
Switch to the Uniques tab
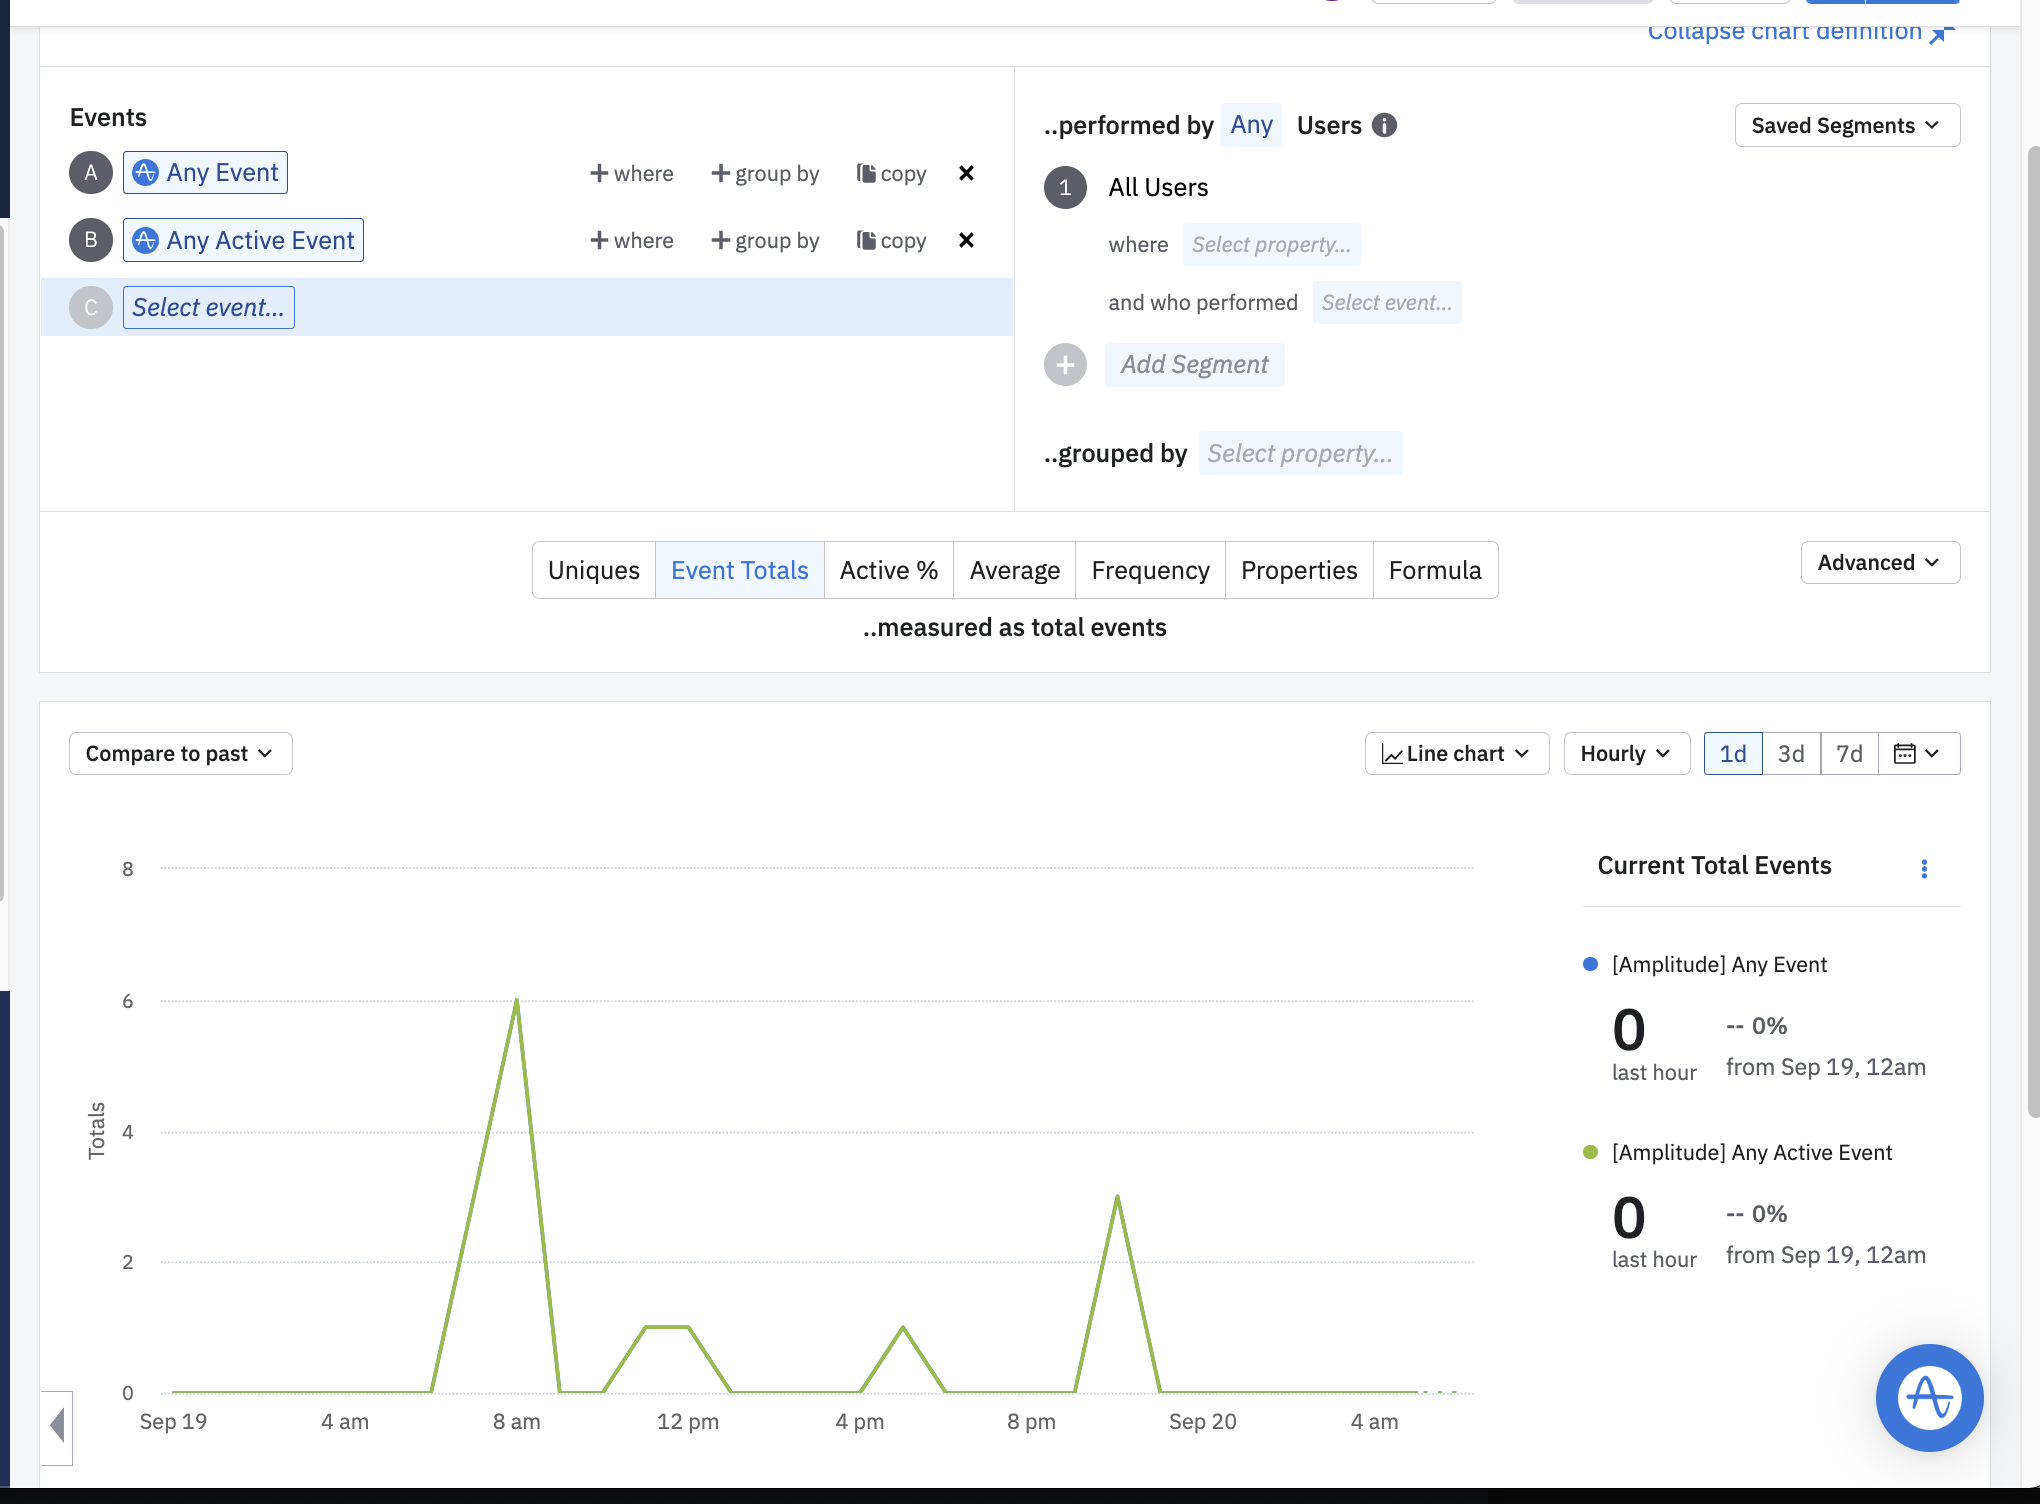pyautogui.click(x=593, y=570)
